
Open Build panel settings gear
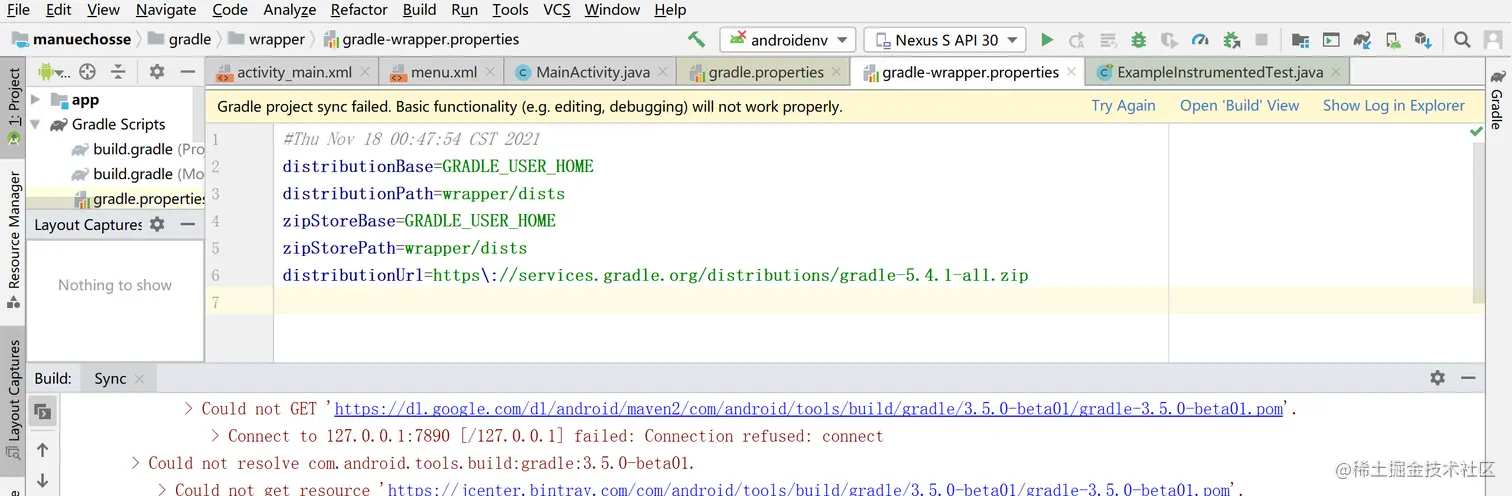pyautogui.click(x=1437, y=378)
